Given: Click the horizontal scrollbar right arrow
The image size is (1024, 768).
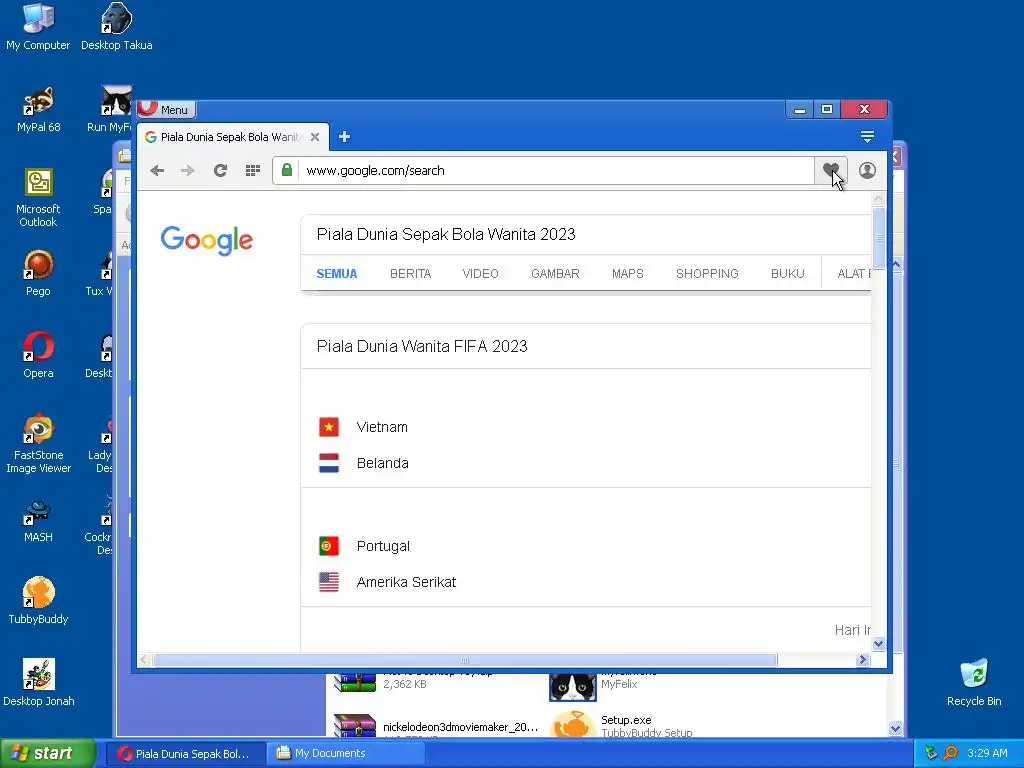Looking at the screenshot, I should click(x=863, y=660).
